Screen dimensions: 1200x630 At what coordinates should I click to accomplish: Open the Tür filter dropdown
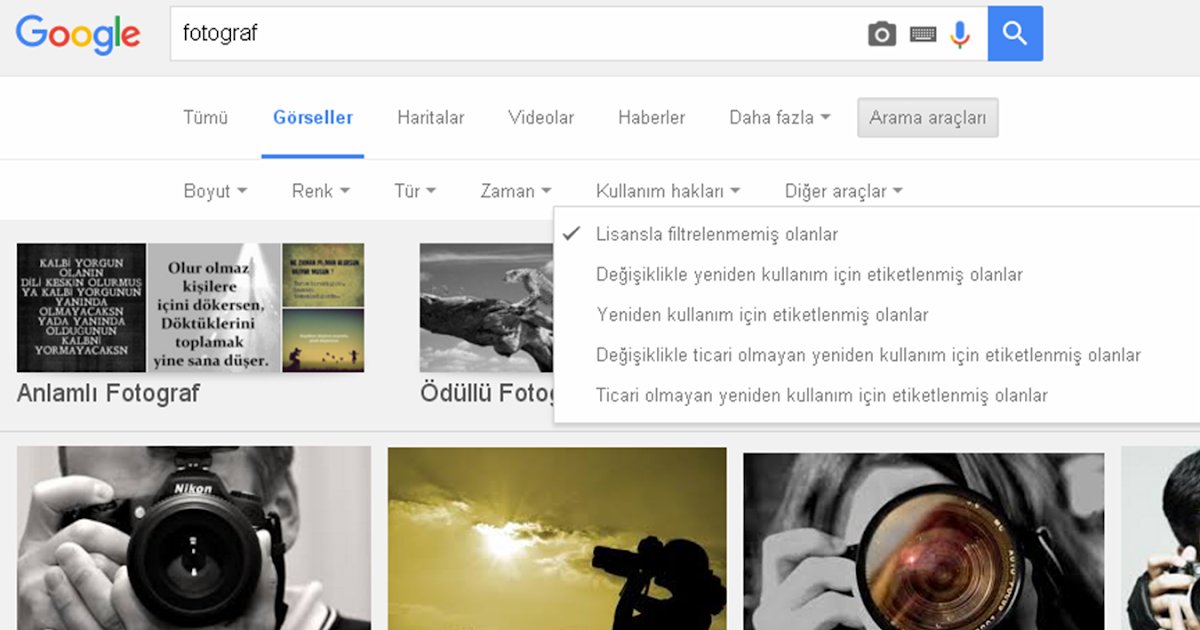point(413,190)
